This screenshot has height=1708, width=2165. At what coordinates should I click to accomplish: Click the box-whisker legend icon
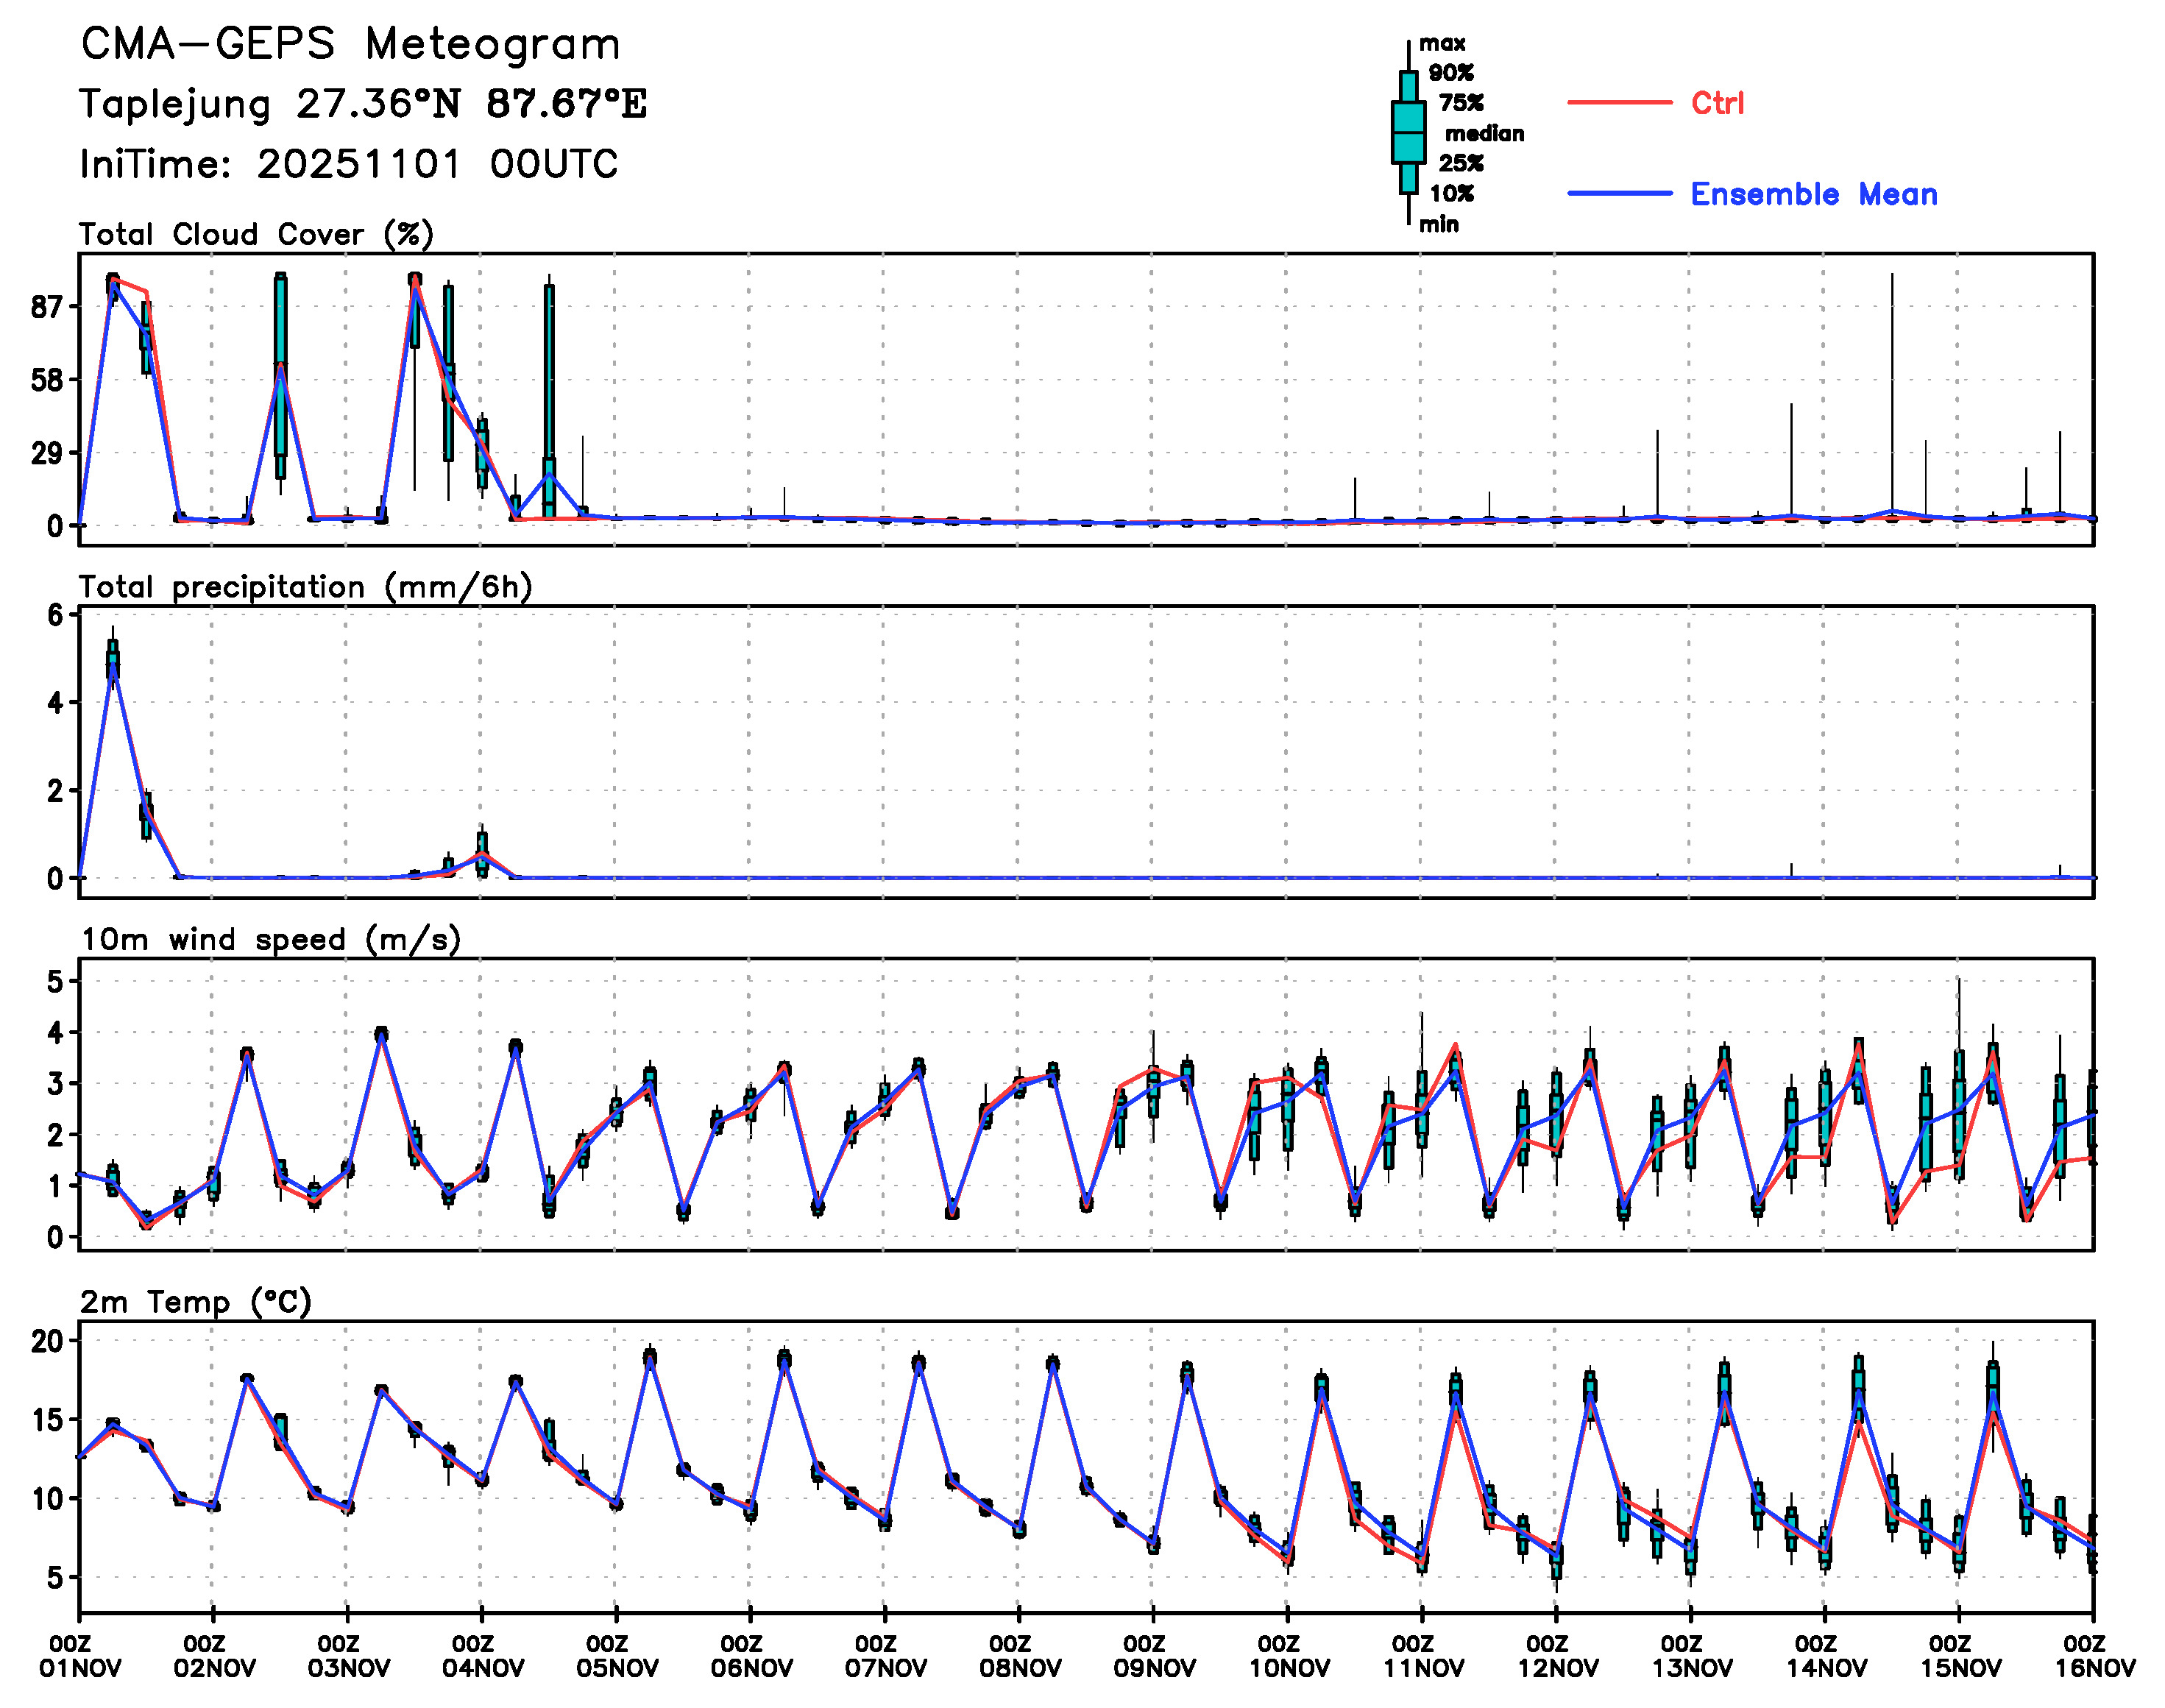point(1408,132)
